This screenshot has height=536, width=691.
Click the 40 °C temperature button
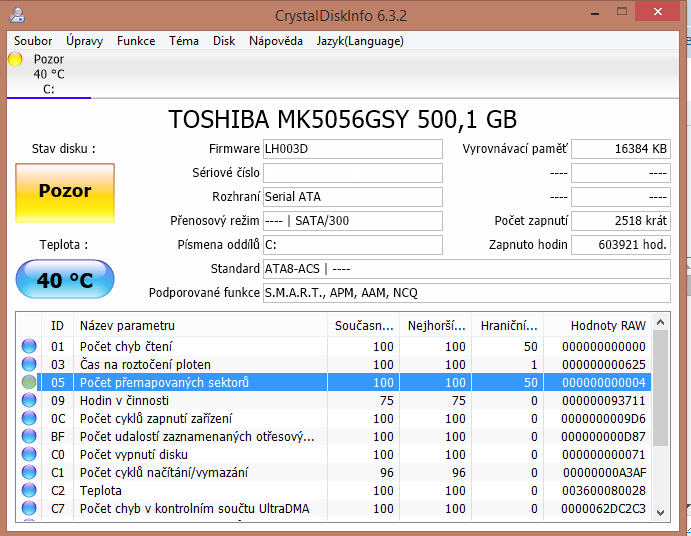click(x=65, y=280)
